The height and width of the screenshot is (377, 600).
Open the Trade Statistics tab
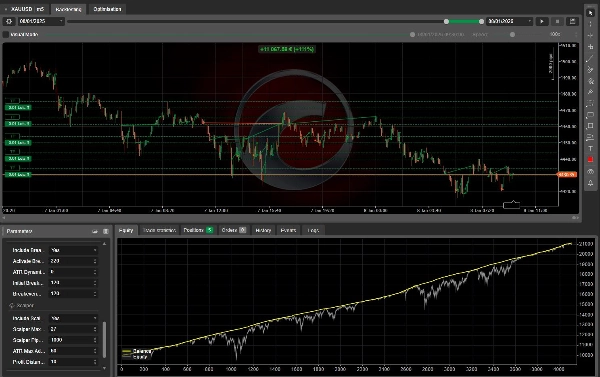click(159, 230)
